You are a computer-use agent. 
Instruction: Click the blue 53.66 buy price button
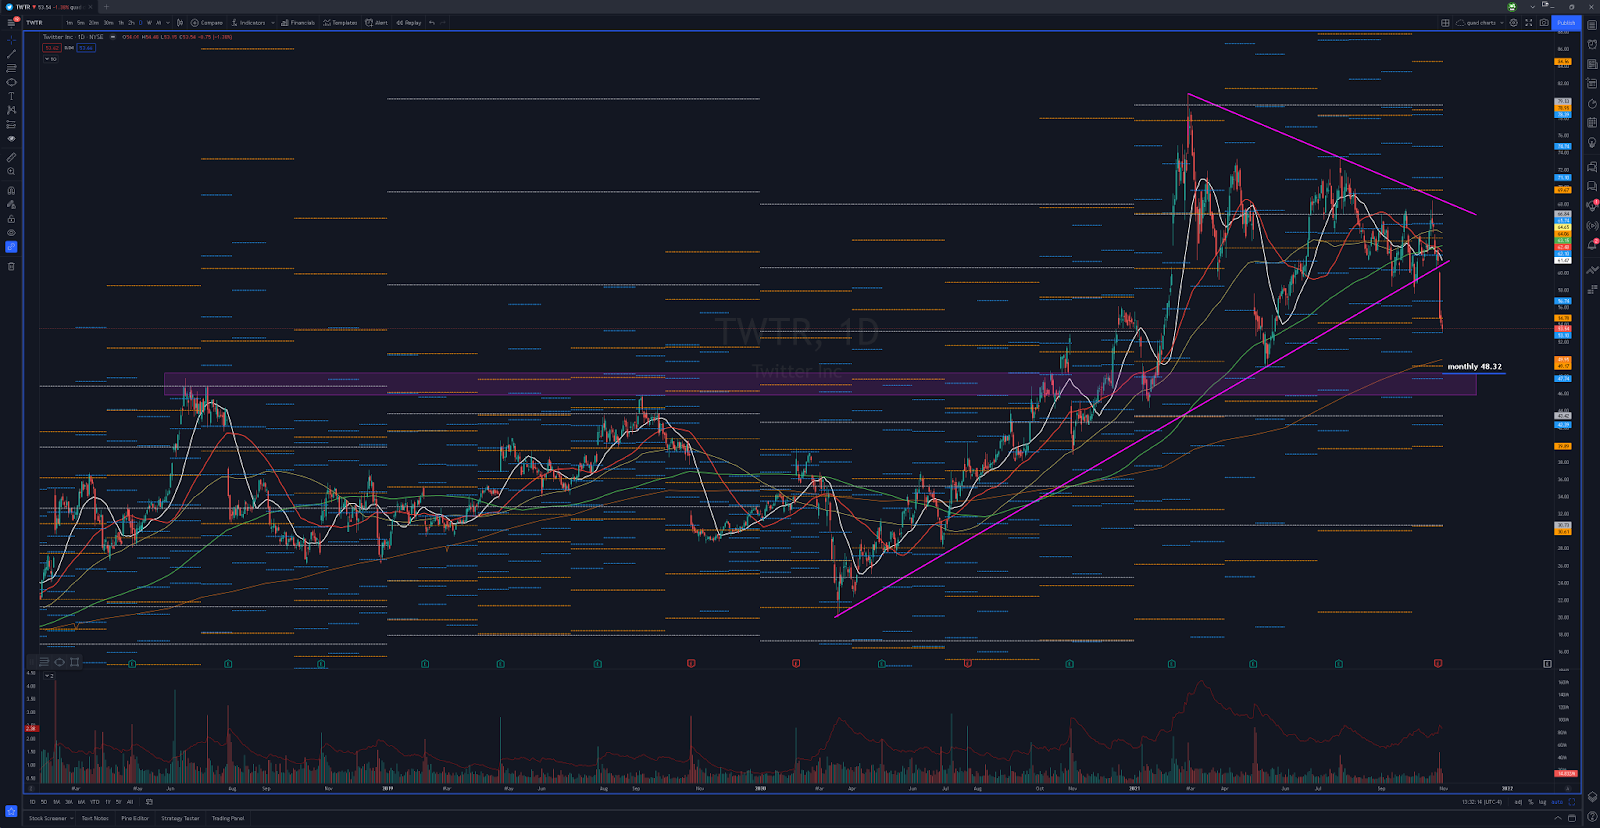click(x=86, y=47)
